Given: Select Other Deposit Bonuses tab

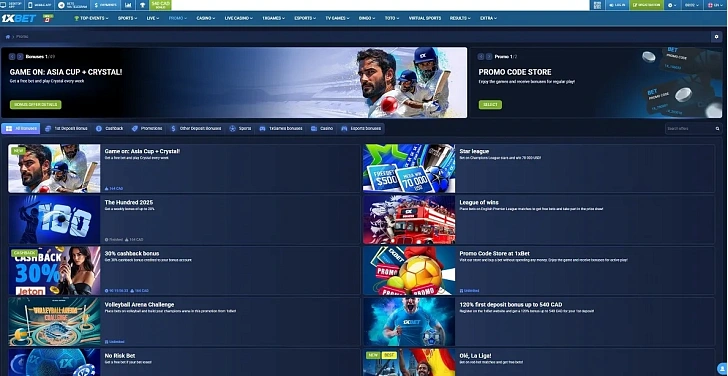Looking at the screenshot, I should click(196, 129).
